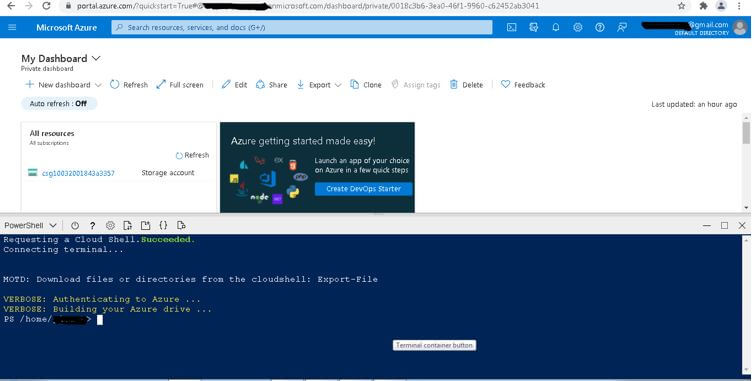756x381 pixels.
Task: Clone the dashboard
Action: pos(365,84)
